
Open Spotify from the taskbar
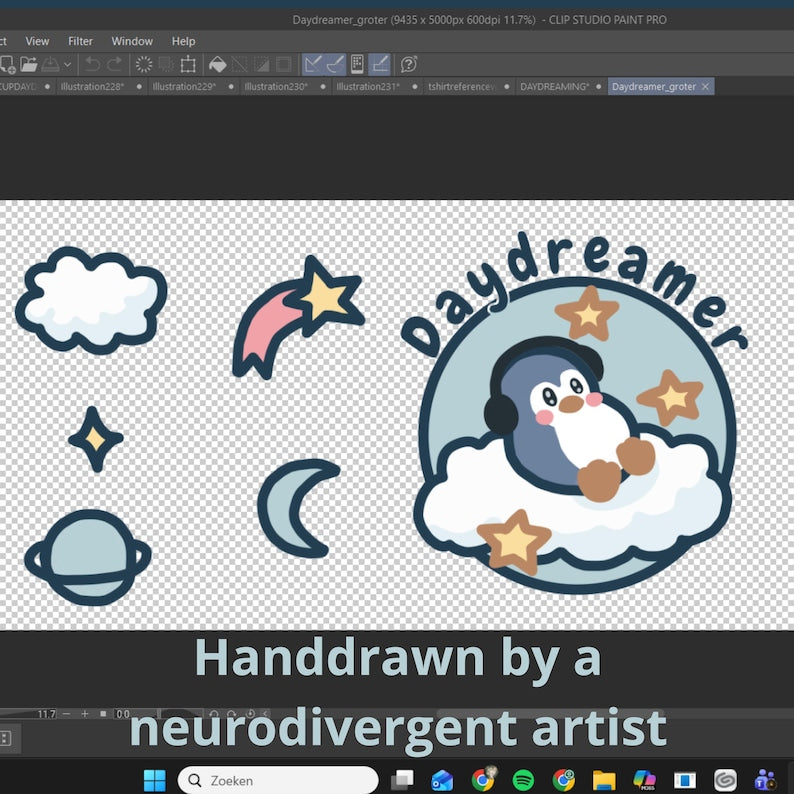523,780
